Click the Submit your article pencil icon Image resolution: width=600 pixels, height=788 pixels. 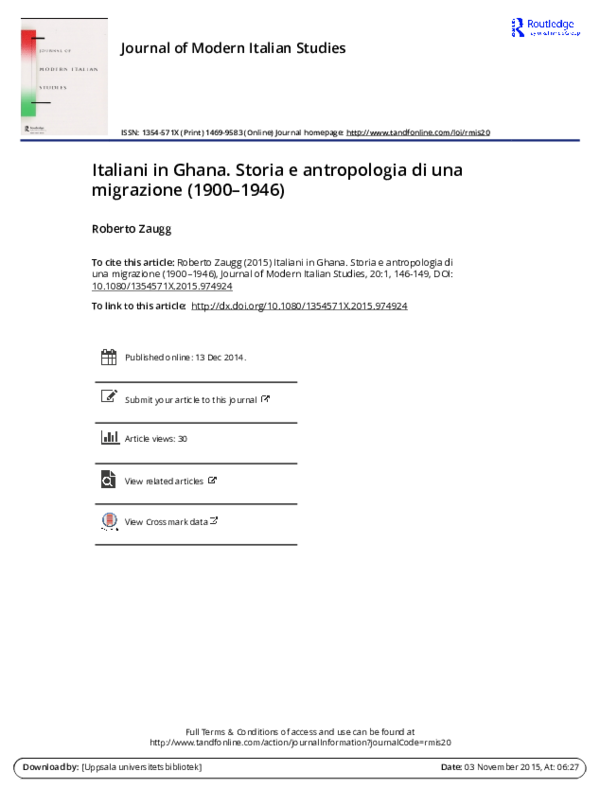[x=109, y=396]
